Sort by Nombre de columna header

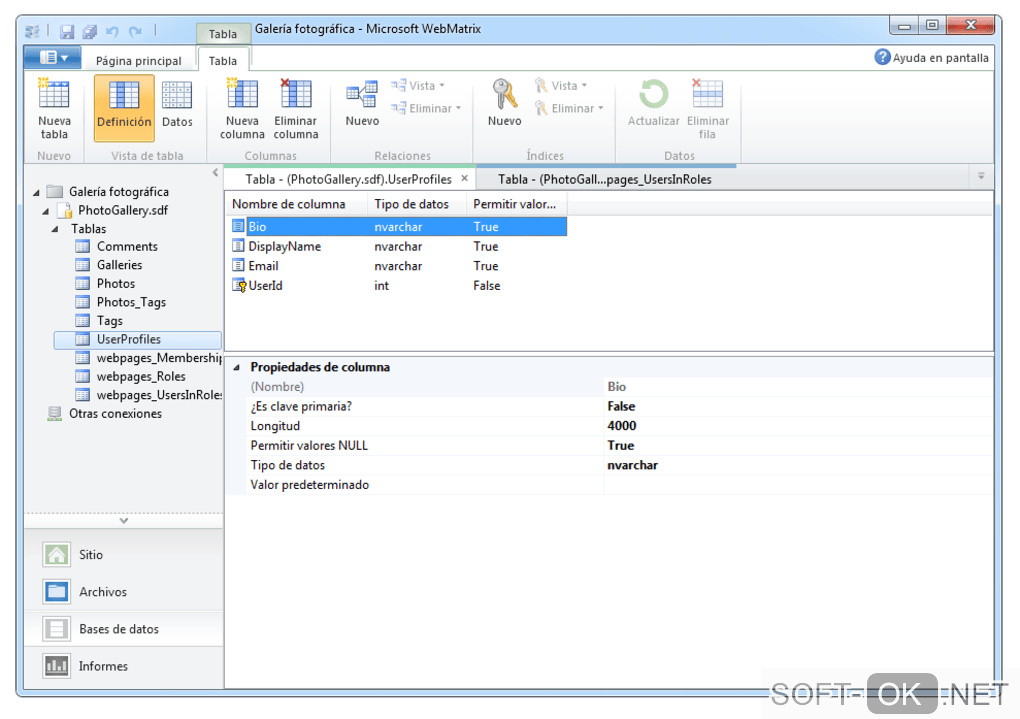point(296,204)
